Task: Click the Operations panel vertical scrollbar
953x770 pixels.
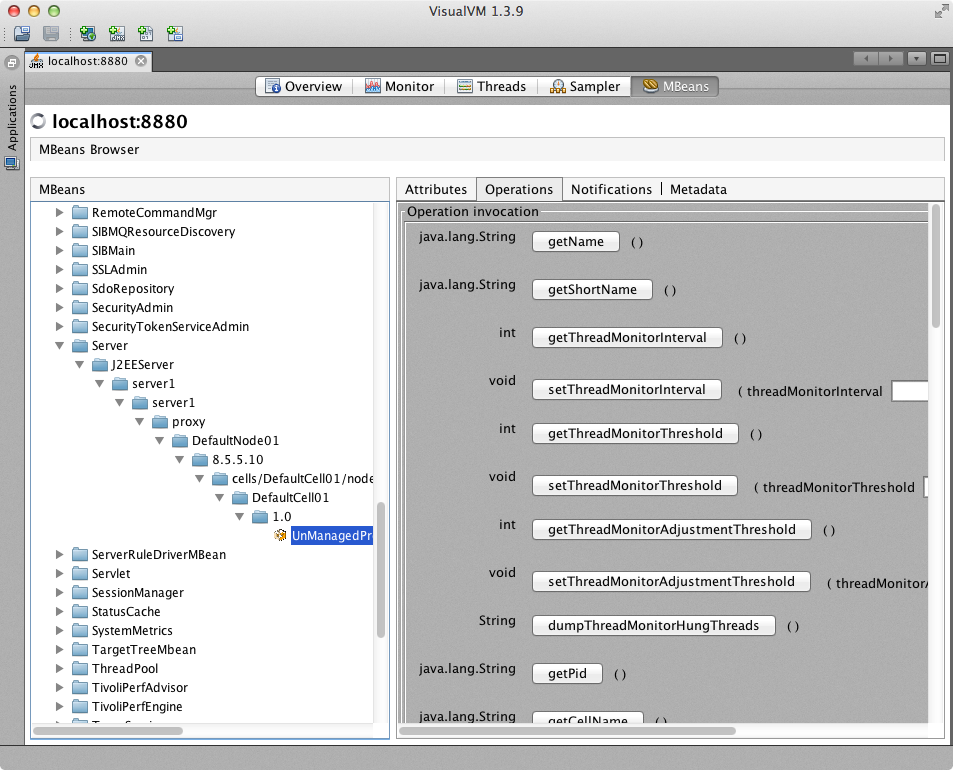Action: (936, 266)
